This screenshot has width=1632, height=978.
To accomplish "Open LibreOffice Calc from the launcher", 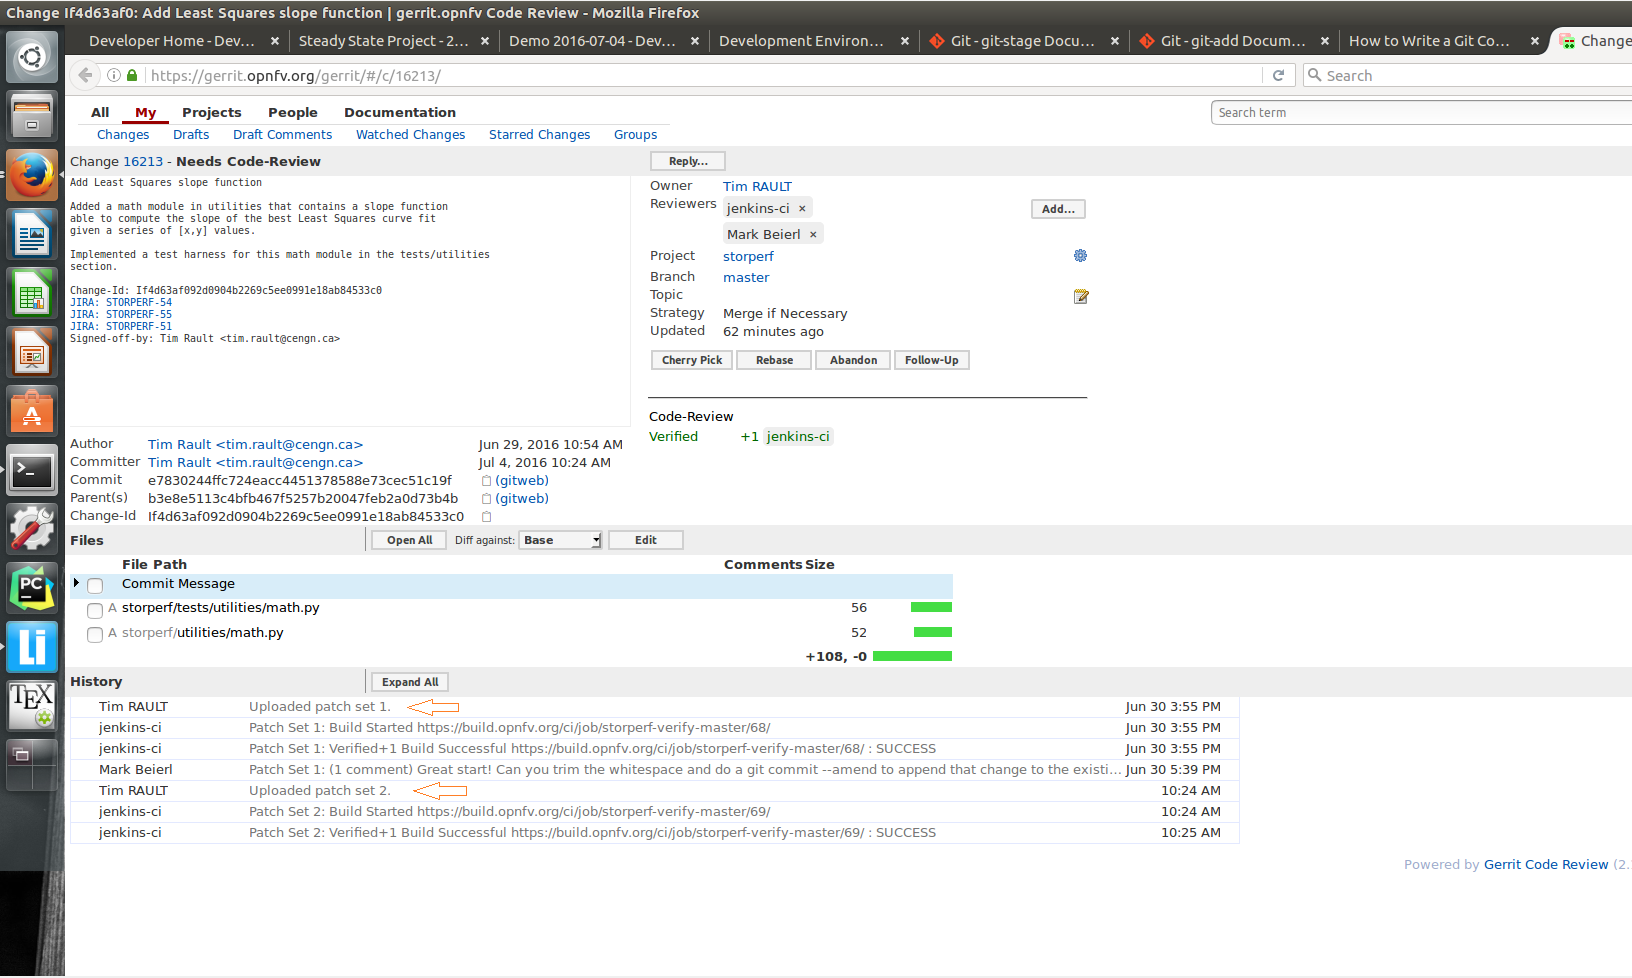I will point(32,295).
